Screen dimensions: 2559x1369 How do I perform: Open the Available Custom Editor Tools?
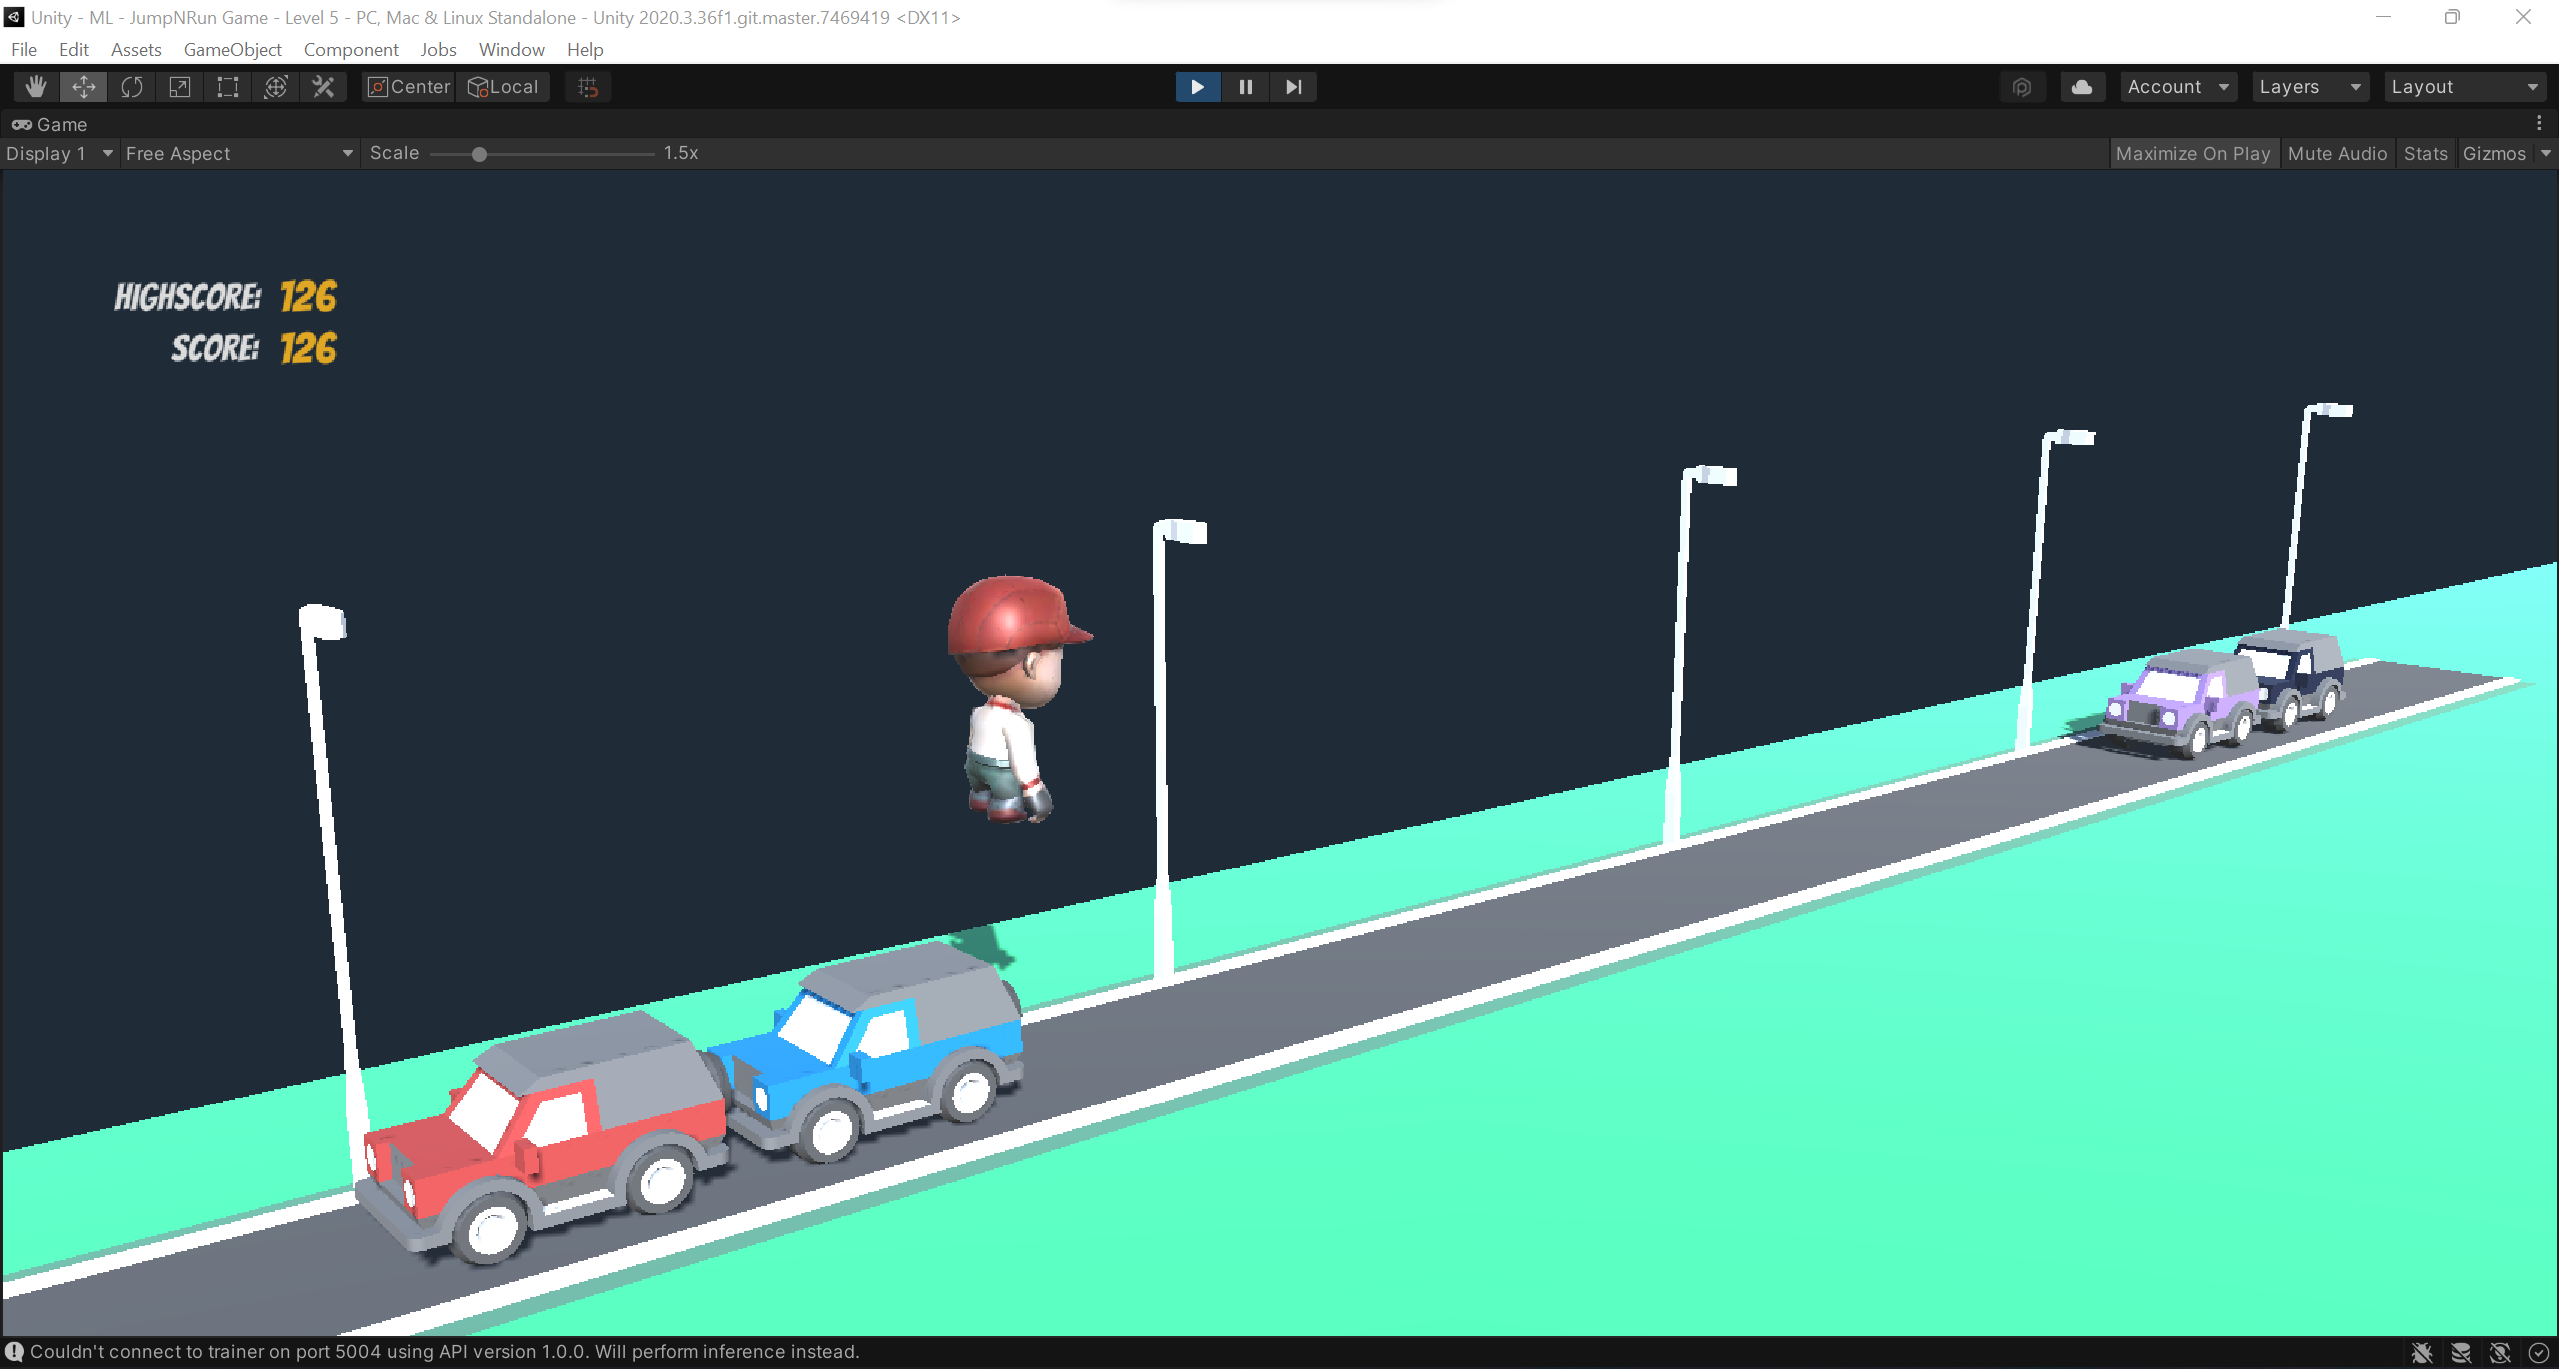322,87
